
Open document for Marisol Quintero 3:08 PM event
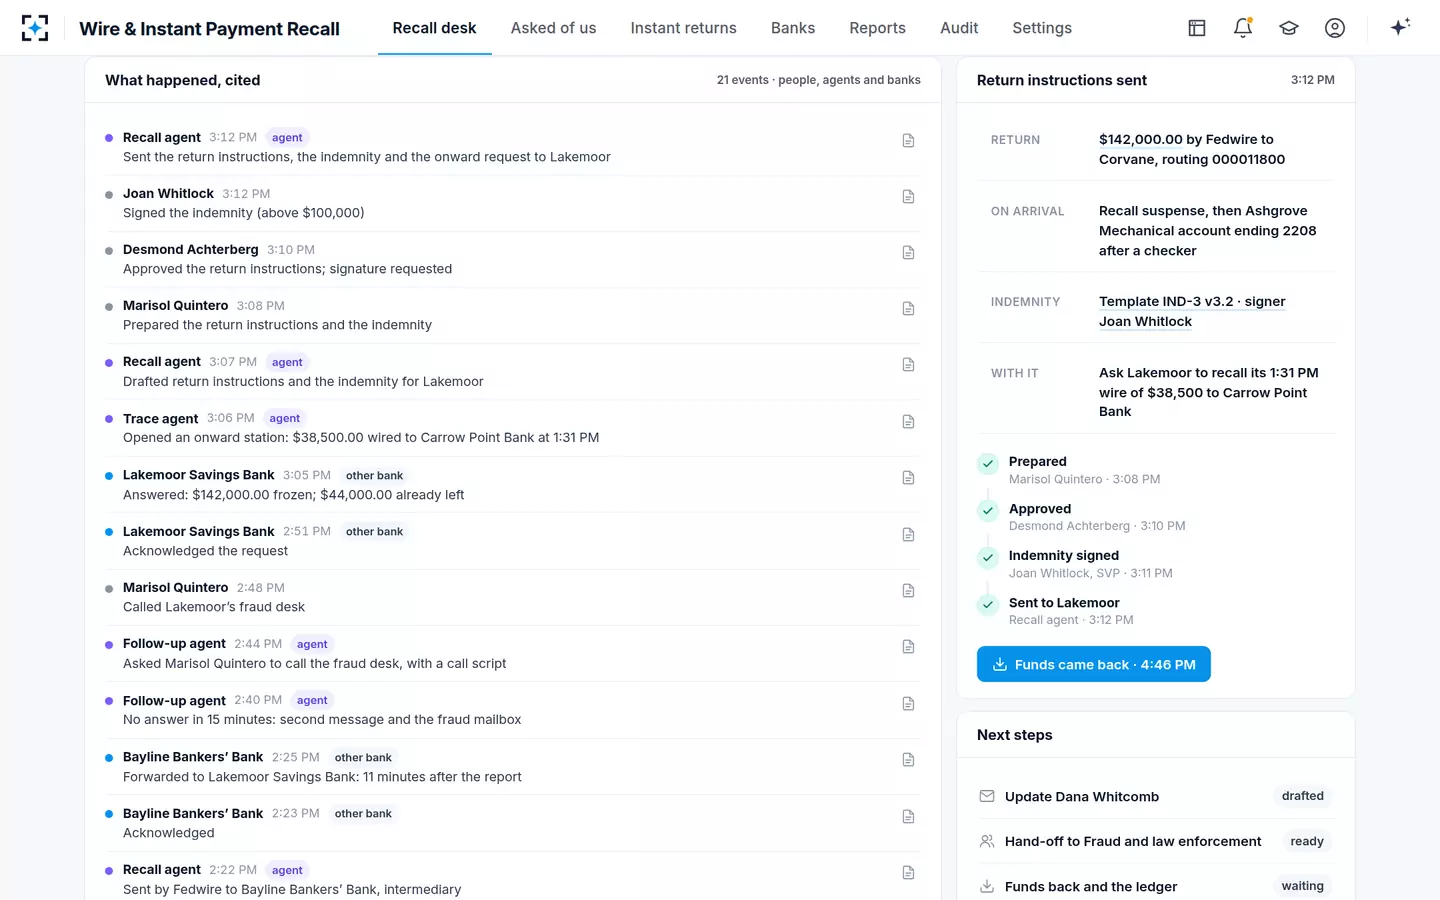pyautogui.click(x=908, y=309)
